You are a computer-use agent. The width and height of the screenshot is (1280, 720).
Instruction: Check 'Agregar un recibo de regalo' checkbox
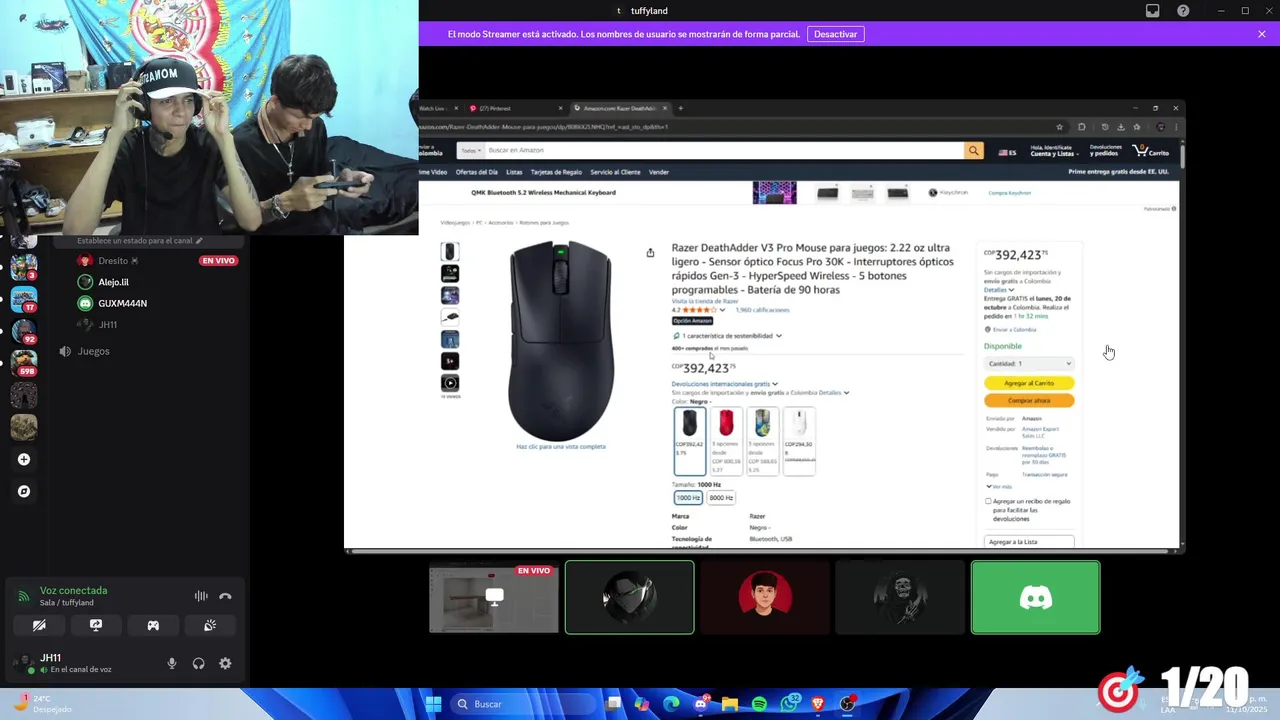[x=988, y=501]
